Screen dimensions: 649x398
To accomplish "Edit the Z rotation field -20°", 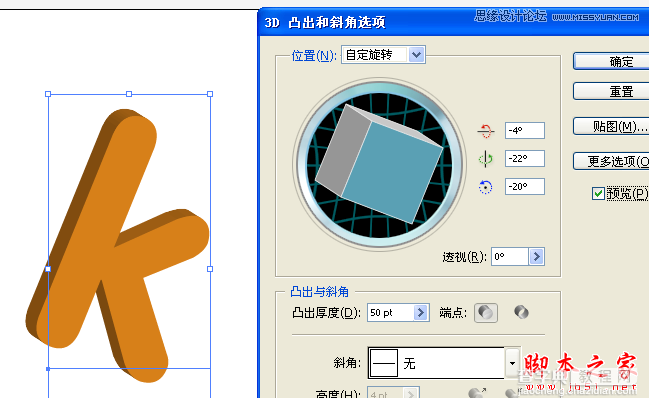I will (x=524, y=187).
